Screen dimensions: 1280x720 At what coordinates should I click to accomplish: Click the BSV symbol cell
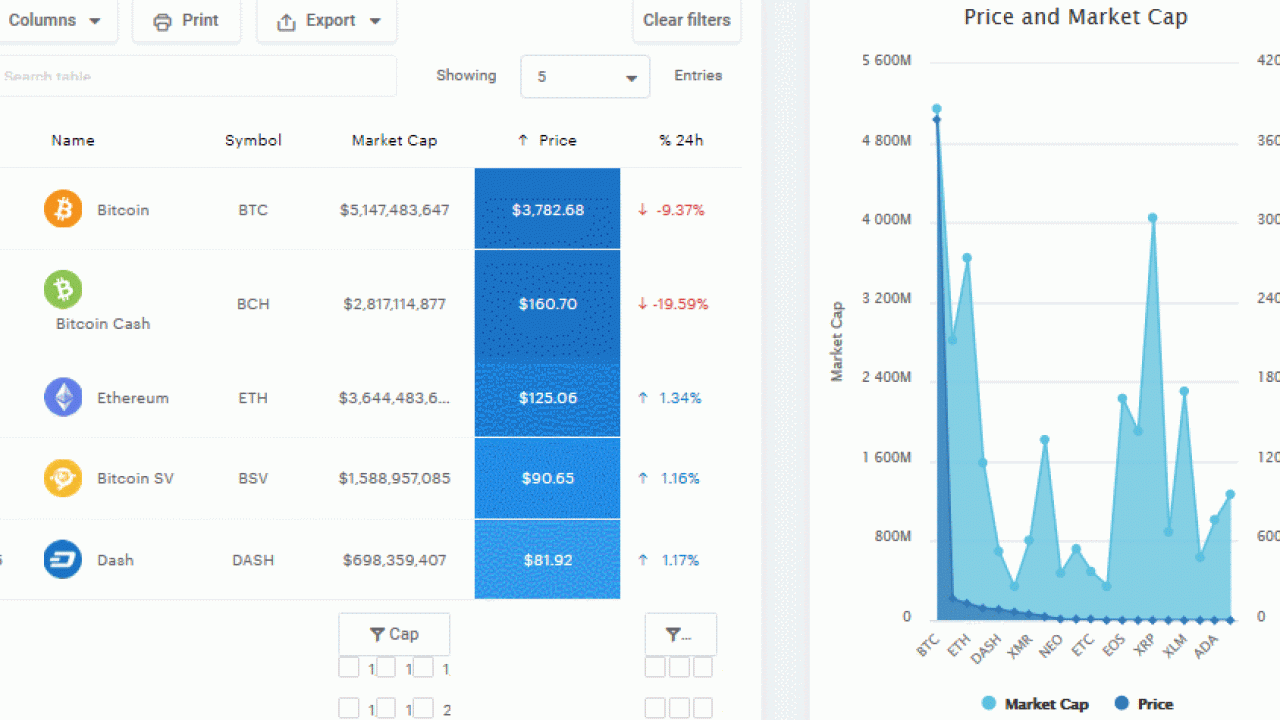tap(253, 478)
